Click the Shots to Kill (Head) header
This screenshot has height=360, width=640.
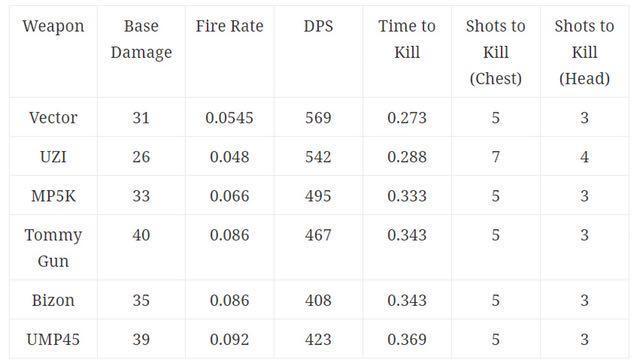click(x=584, y=52)
